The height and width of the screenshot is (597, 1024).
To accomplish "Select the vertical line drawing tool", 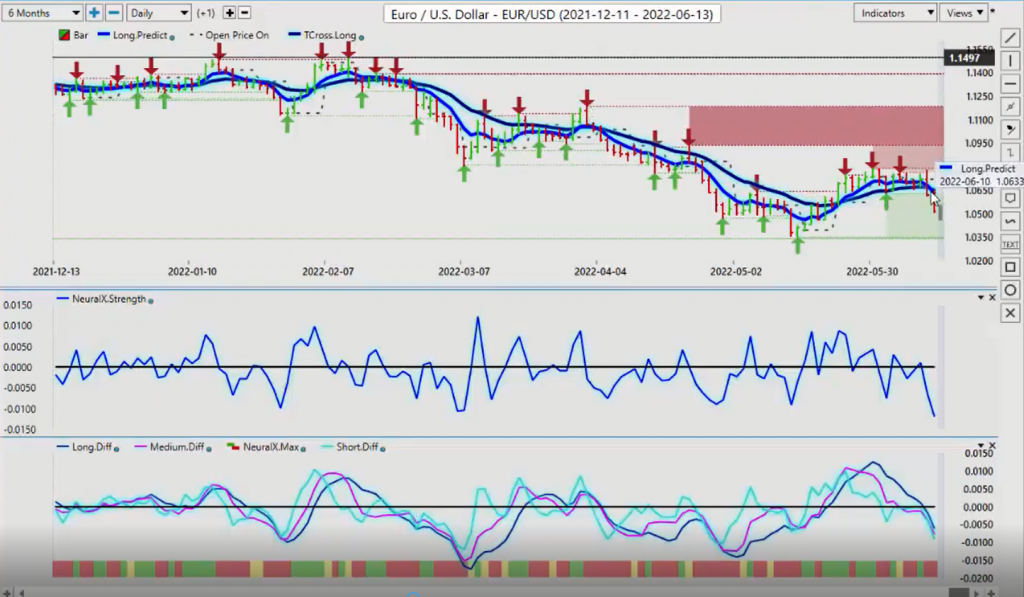I will (1010, 61).
